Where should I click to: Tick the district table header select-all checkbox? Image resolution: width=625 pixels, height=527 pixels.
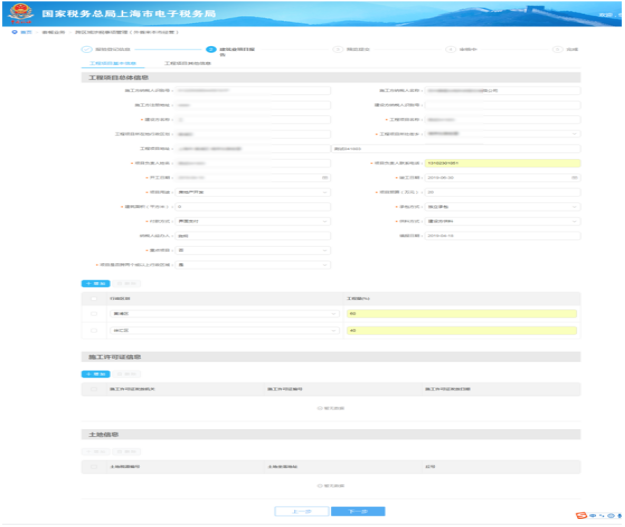pos(94,299)
